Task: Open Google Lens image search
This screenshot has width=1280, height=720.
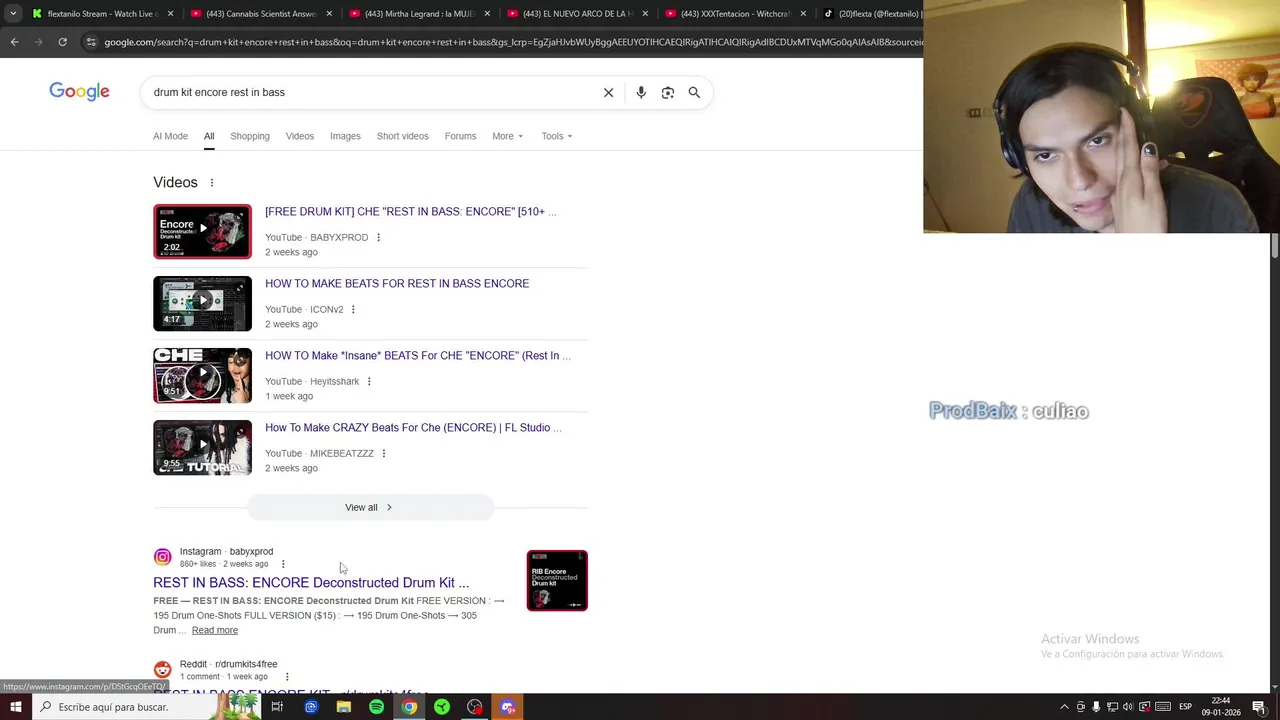Action: 667,92
